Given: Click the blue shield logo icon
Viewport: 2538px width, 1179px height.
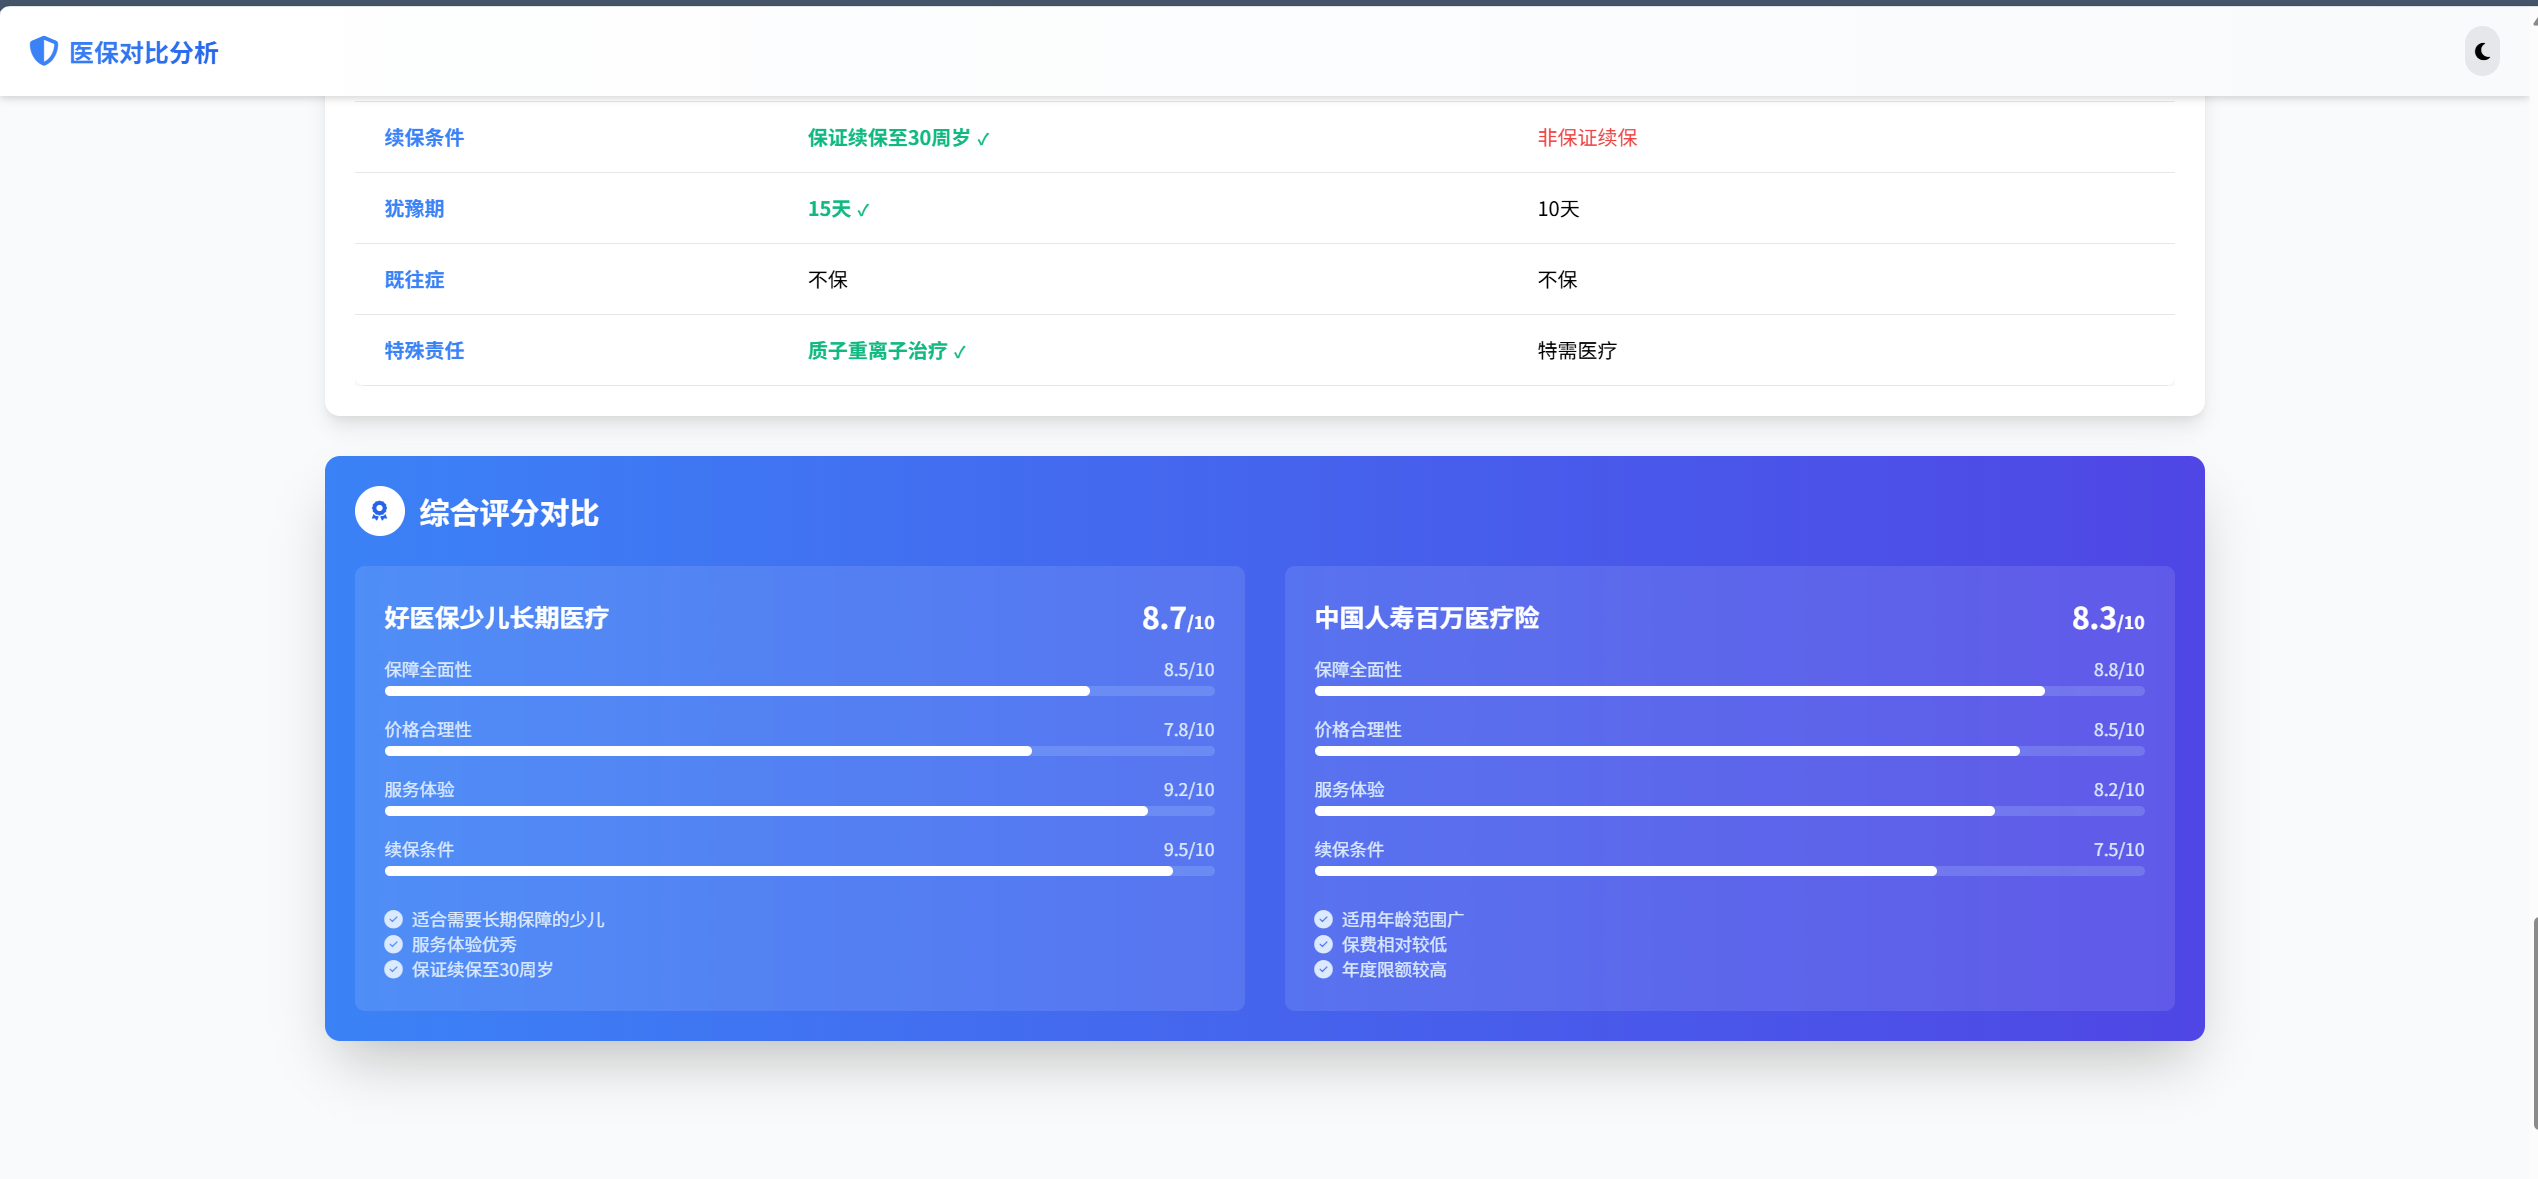Looking at the screenshot, I should pos(44,51).
